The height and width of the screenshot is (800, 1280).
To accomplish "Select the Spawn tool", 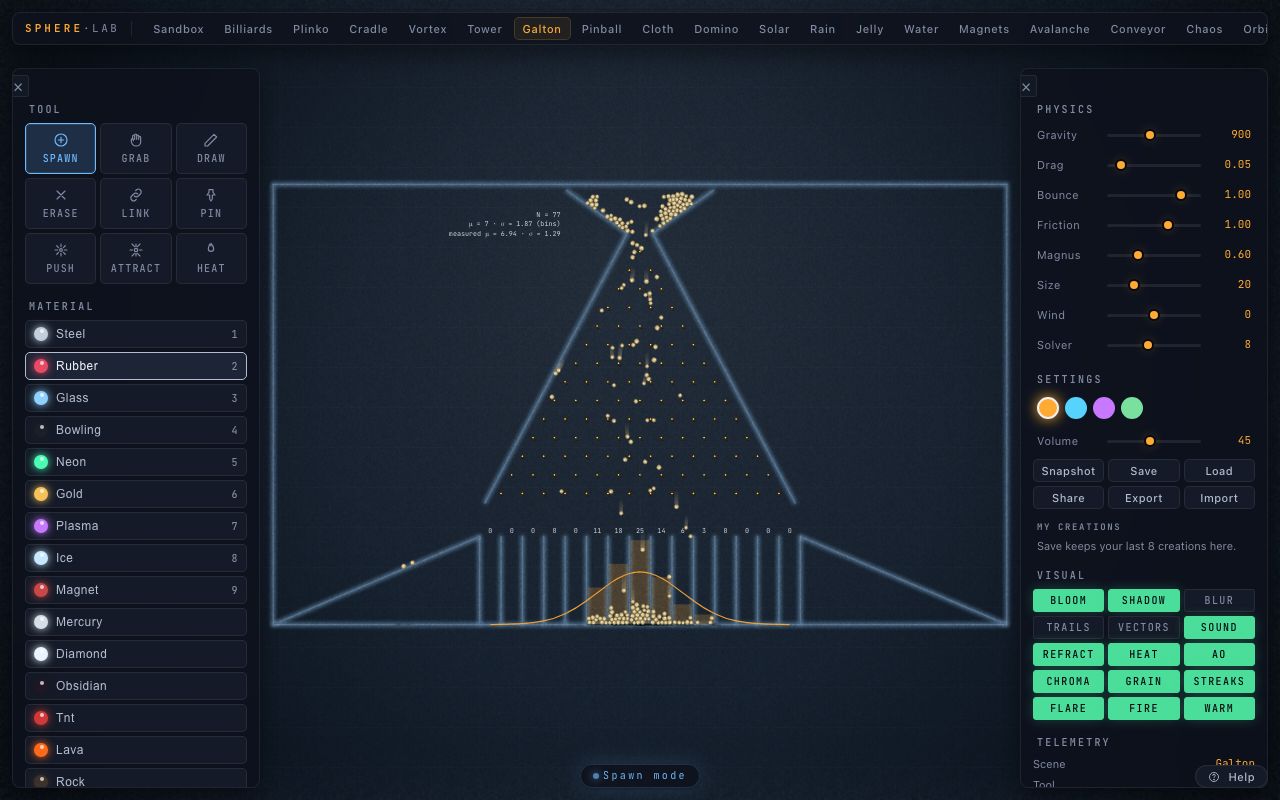I will point(60,148).
